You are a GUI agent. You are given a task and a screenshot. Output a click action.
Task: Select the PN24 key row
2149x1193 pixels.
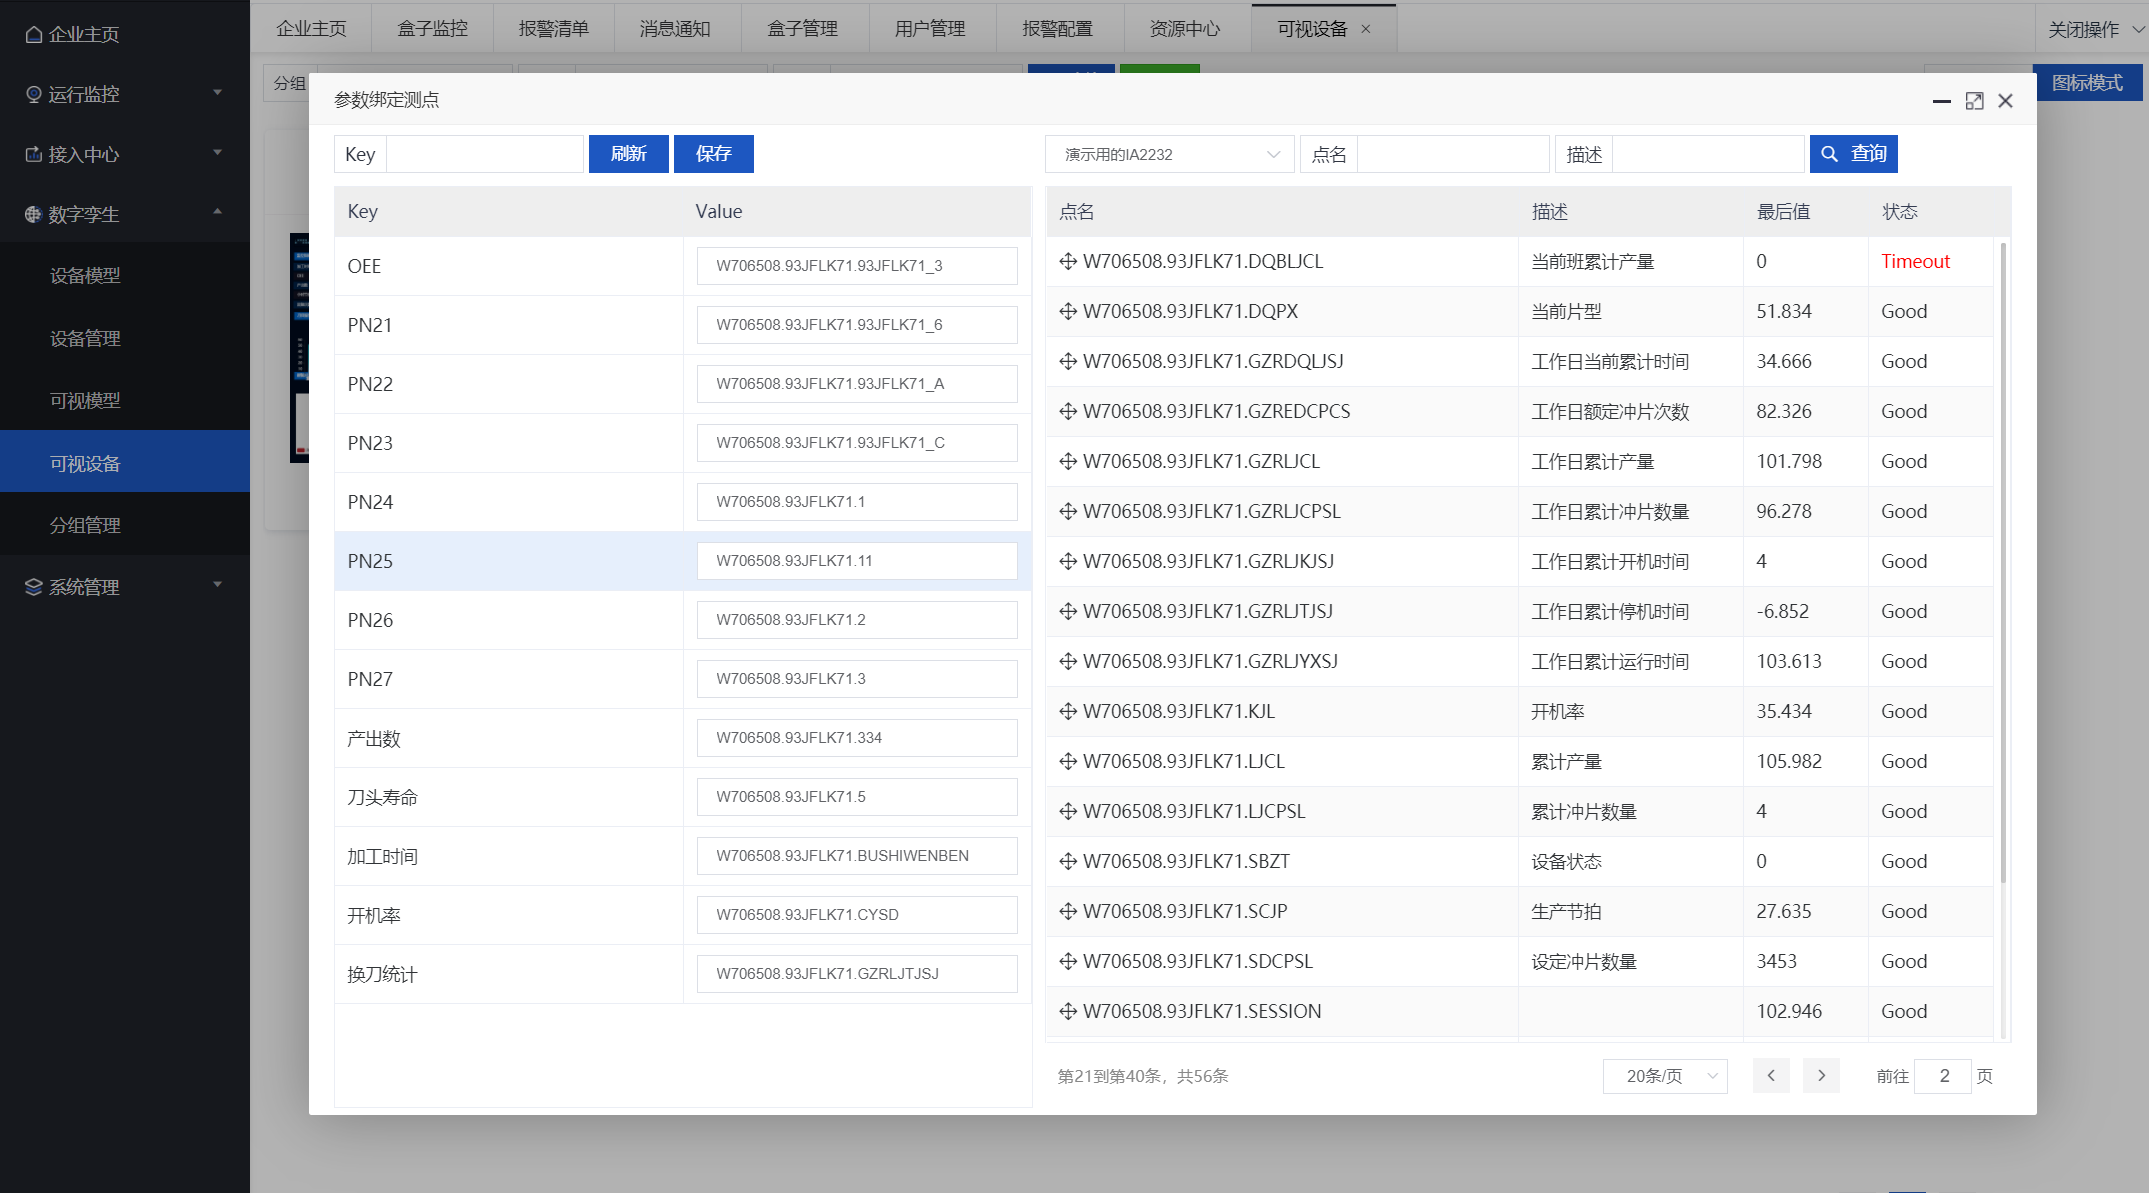[683, 502]
